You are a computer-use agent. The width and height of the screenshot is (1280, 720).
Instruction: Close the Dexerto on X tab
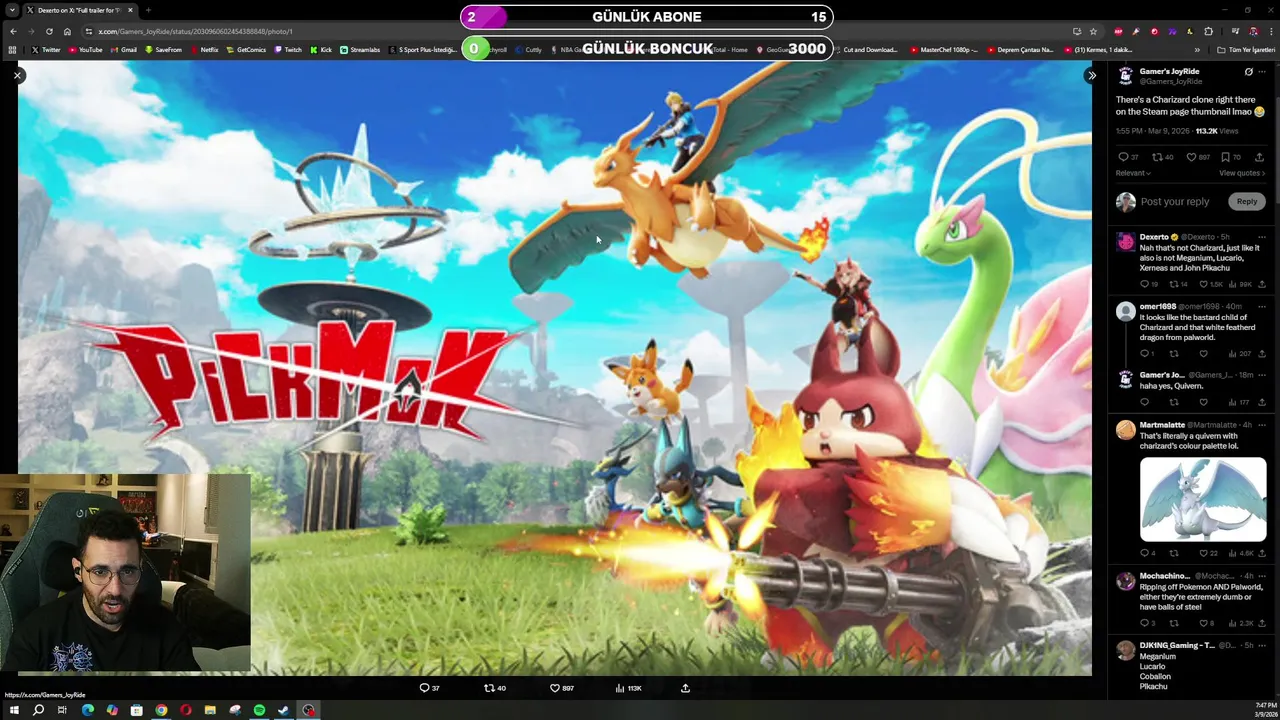(x=129, y=10)
